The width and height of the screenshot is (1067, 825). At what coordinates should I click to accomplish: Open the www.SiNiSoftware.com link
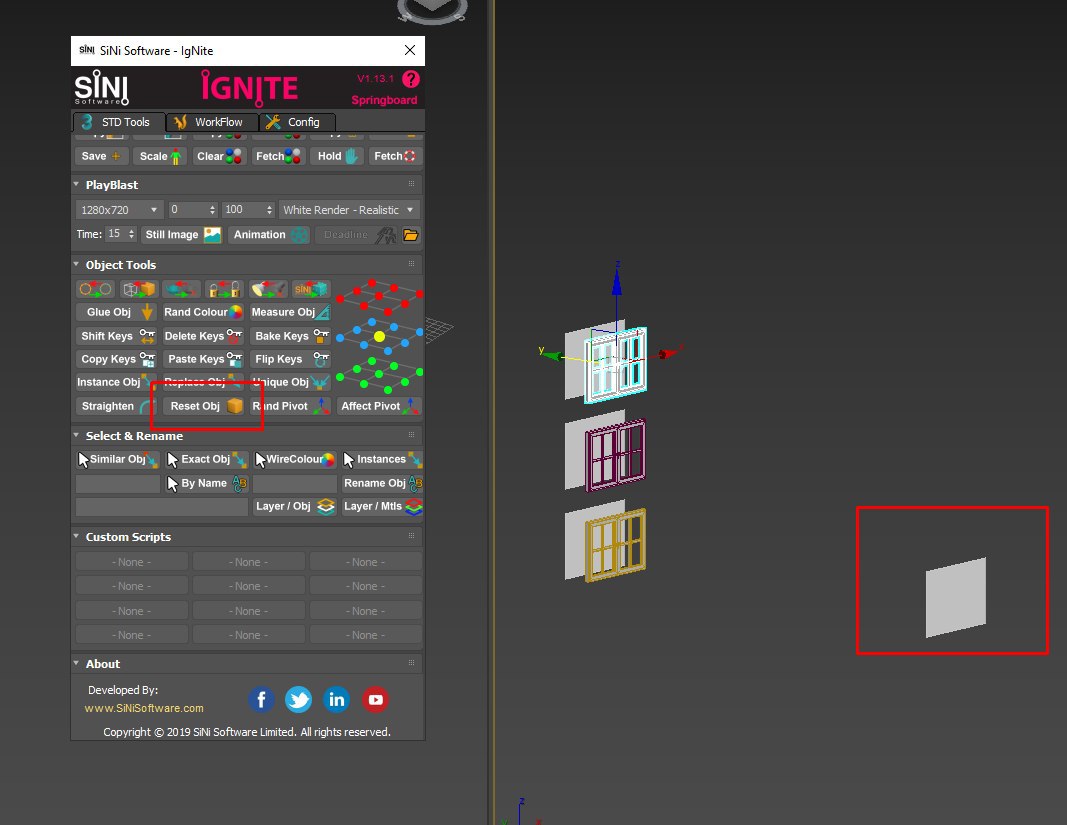(144, 708)
